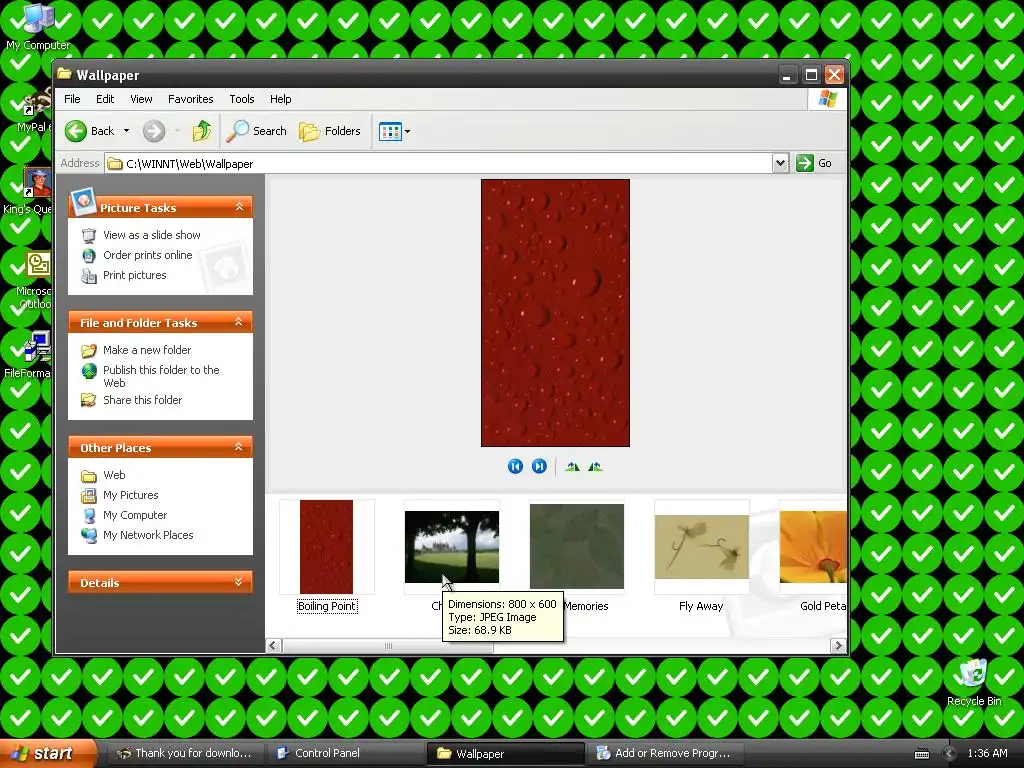The image size is (1024, 768).
Task: Switch to Add or Remove Programs taskbar button
Action: point(665,753)
